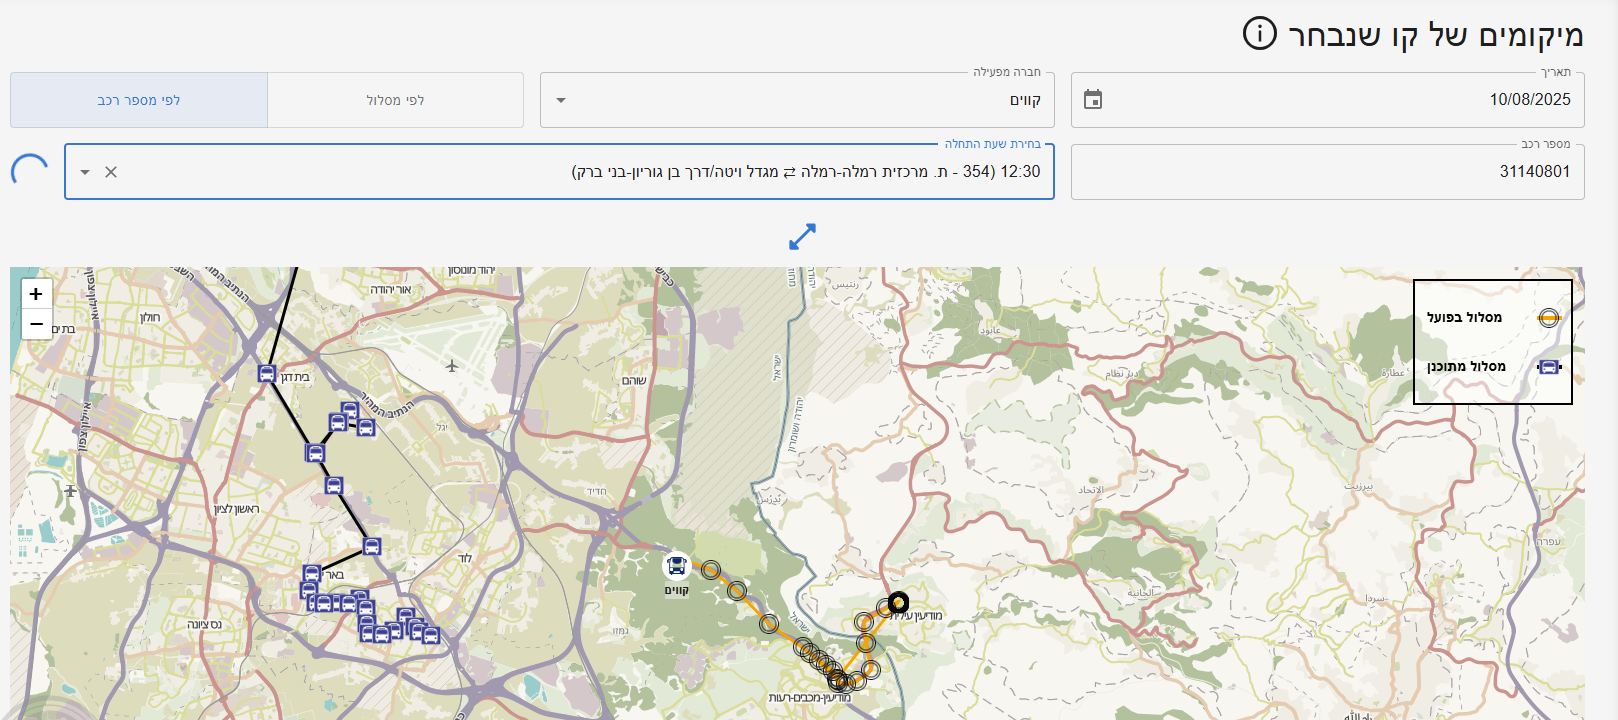Image resolution: width=1618 pixels, height=720 pixels.
Task: Click the page title מיקומים של קו שנבחר
Action: pos(1436,35)
